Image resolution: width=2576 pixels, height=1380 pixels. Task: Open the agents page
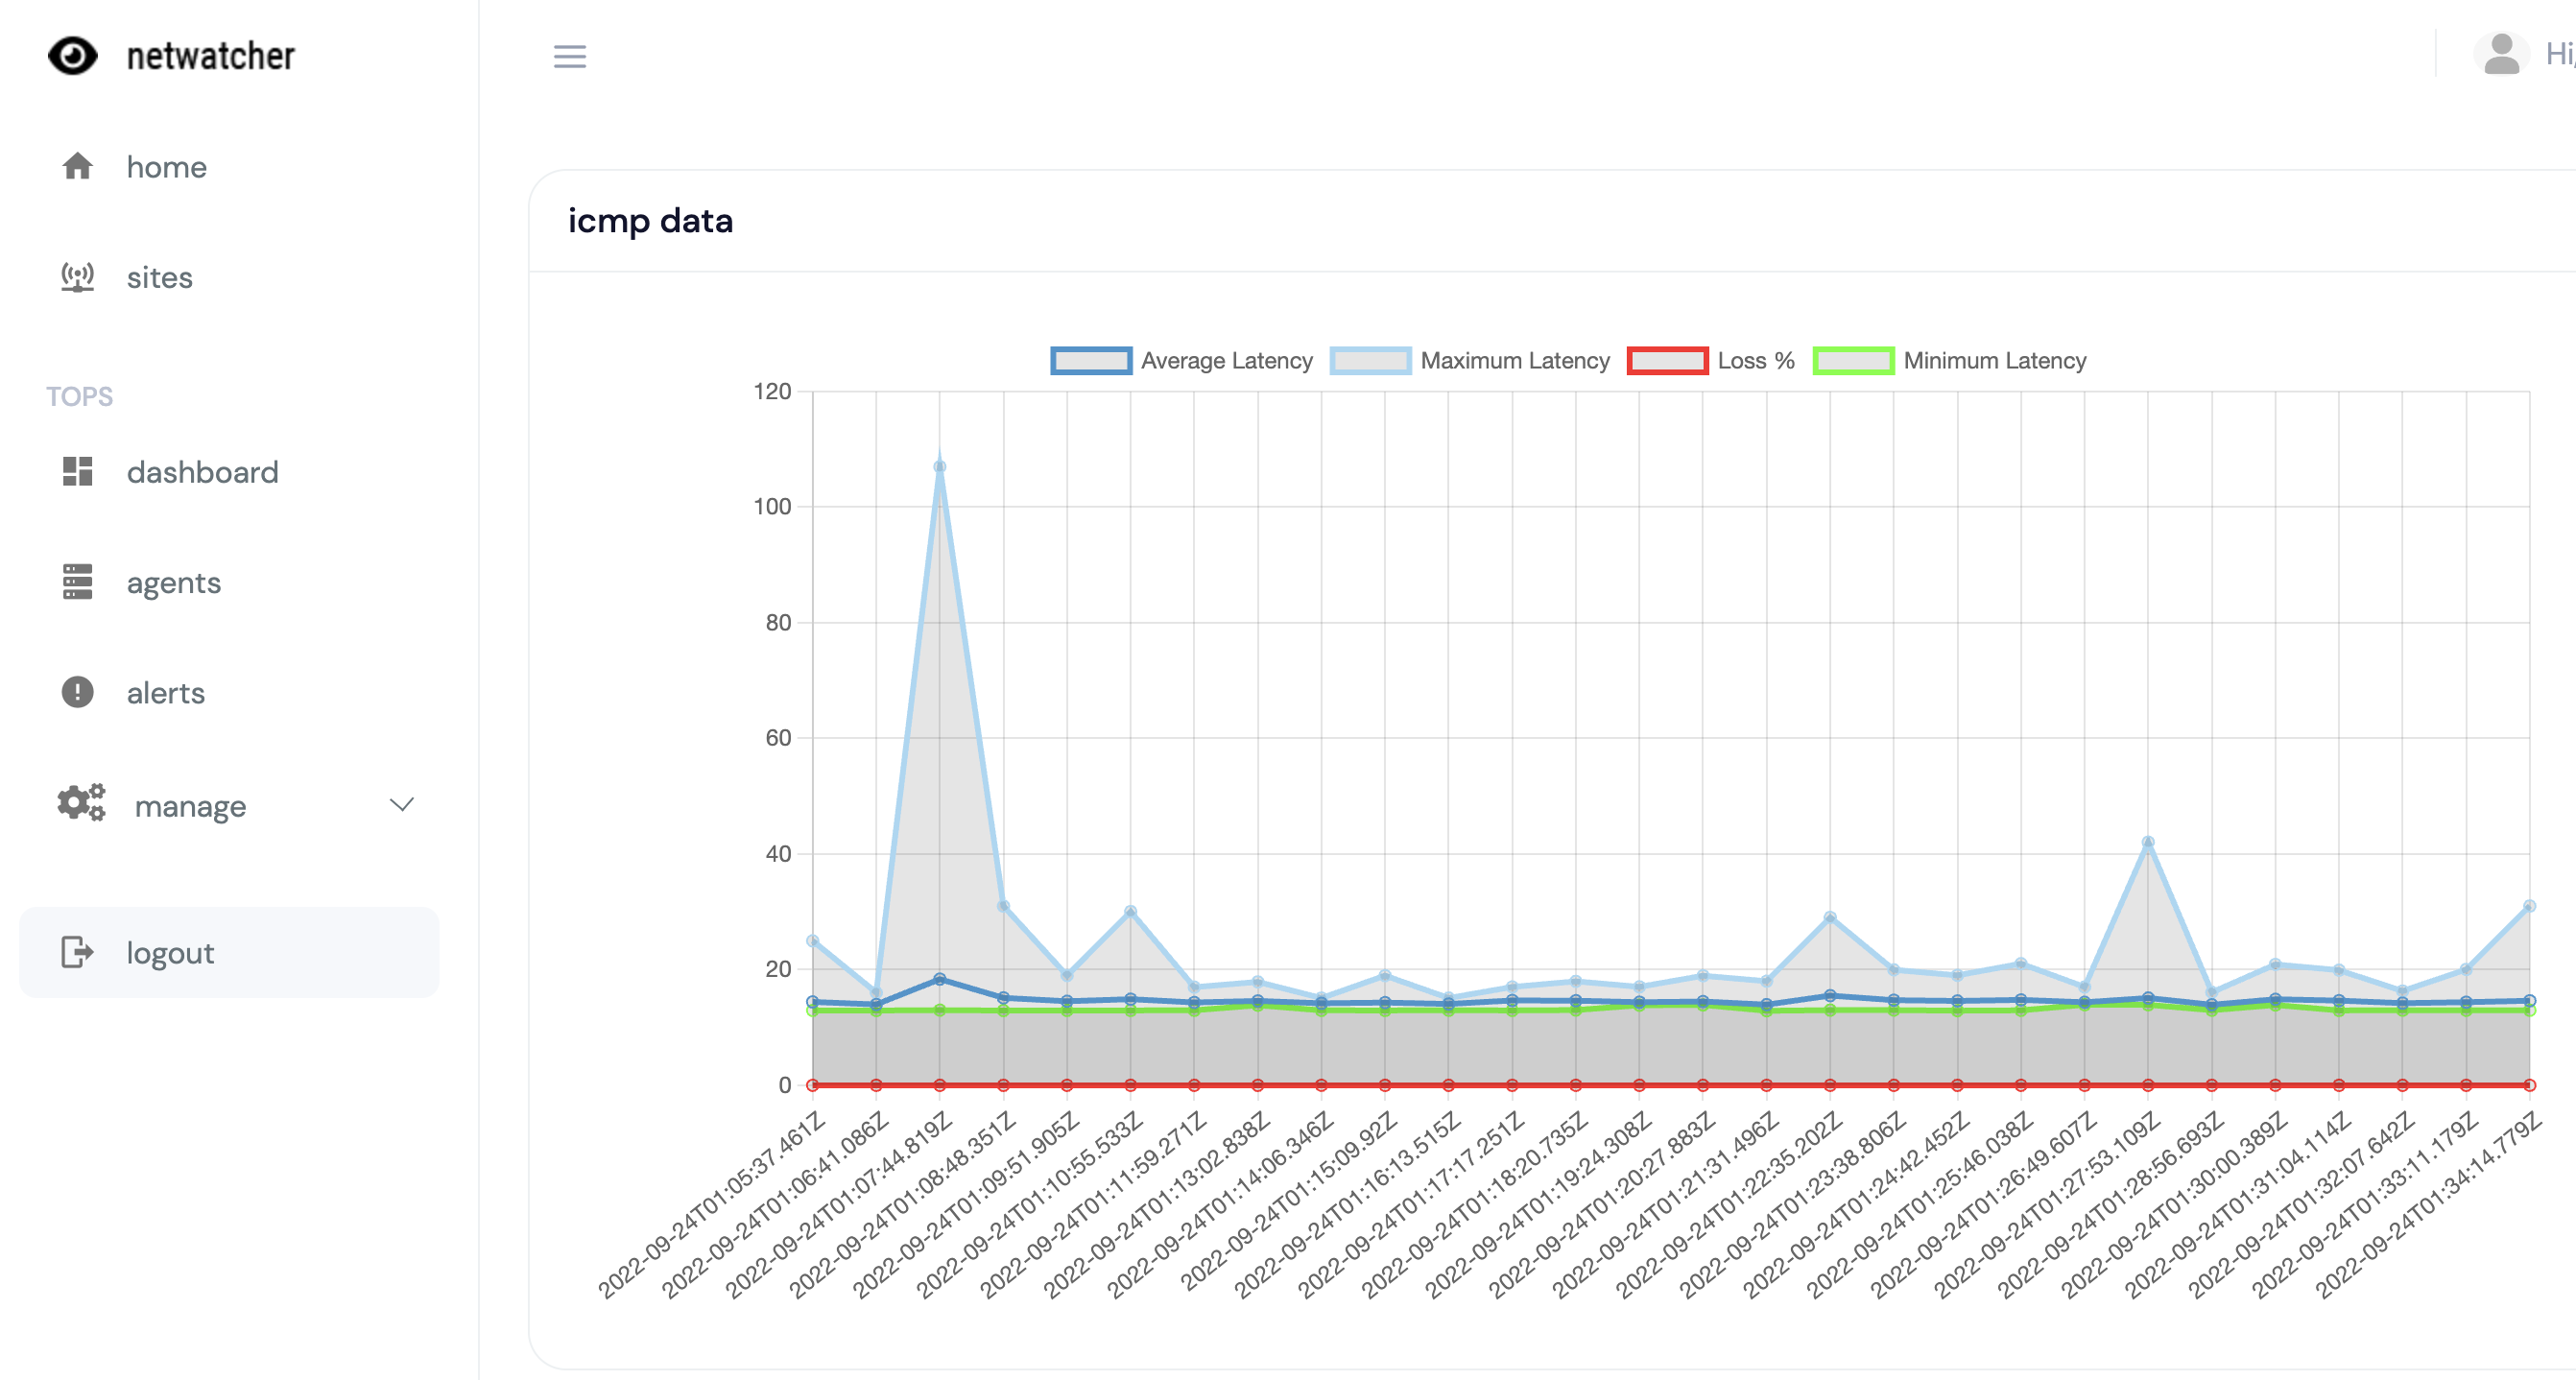pos(173,583)
